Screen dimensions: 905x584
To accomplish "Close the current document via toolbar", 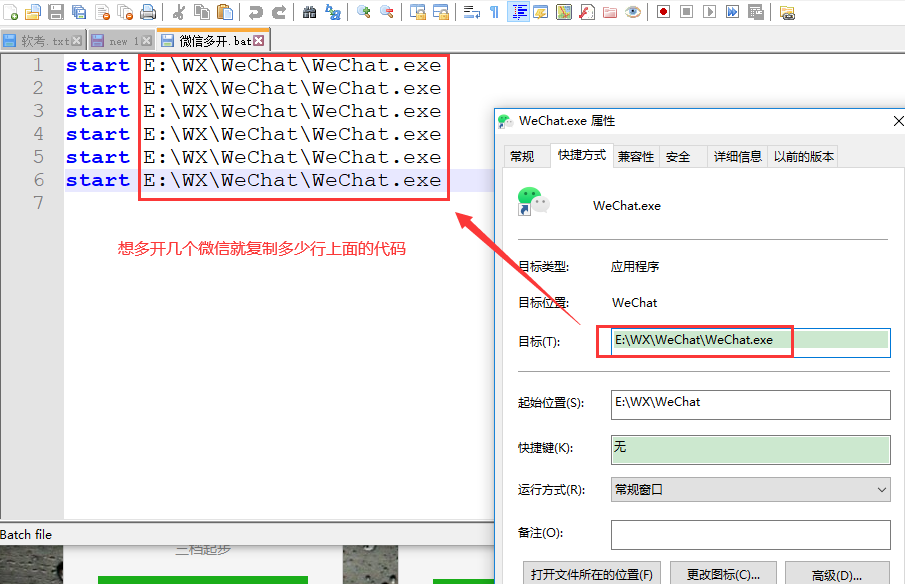I will (x=102, y=12).
